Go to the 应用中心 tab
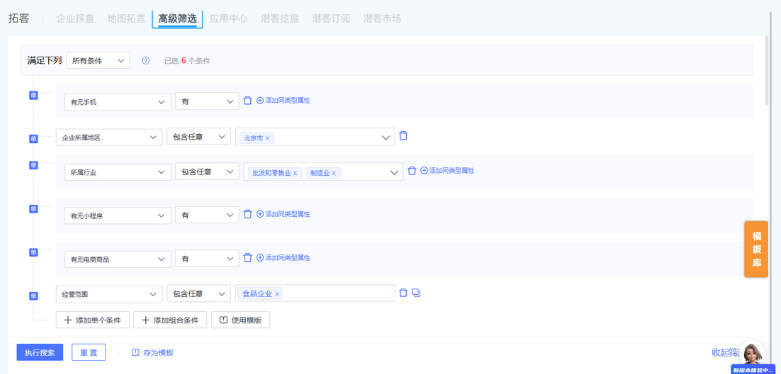 (229, 19)
